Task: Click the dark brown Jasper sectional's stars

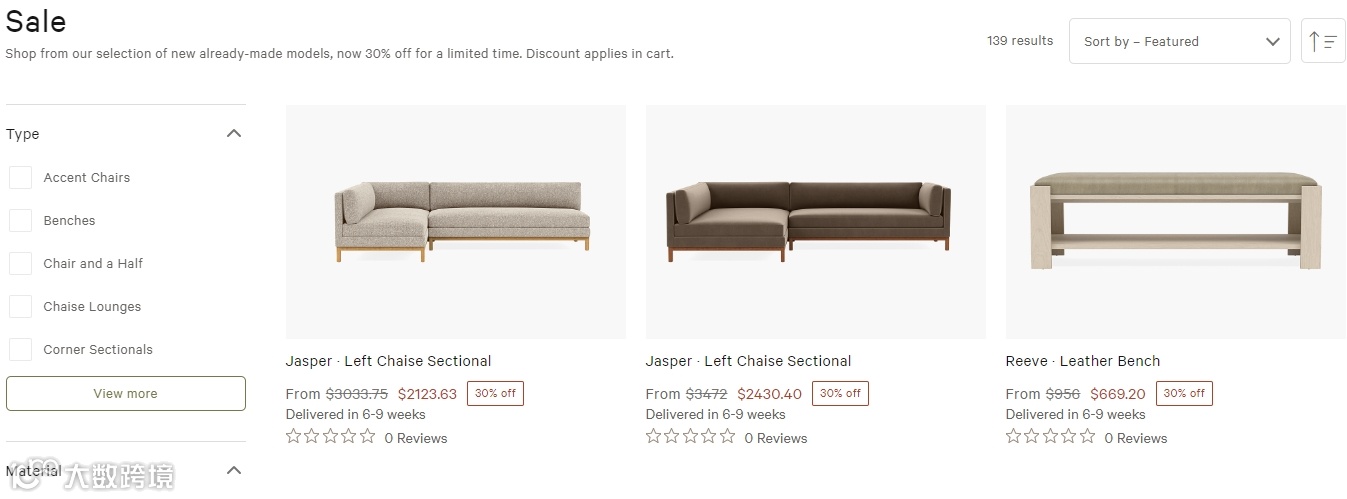Action: coord(690,437)
